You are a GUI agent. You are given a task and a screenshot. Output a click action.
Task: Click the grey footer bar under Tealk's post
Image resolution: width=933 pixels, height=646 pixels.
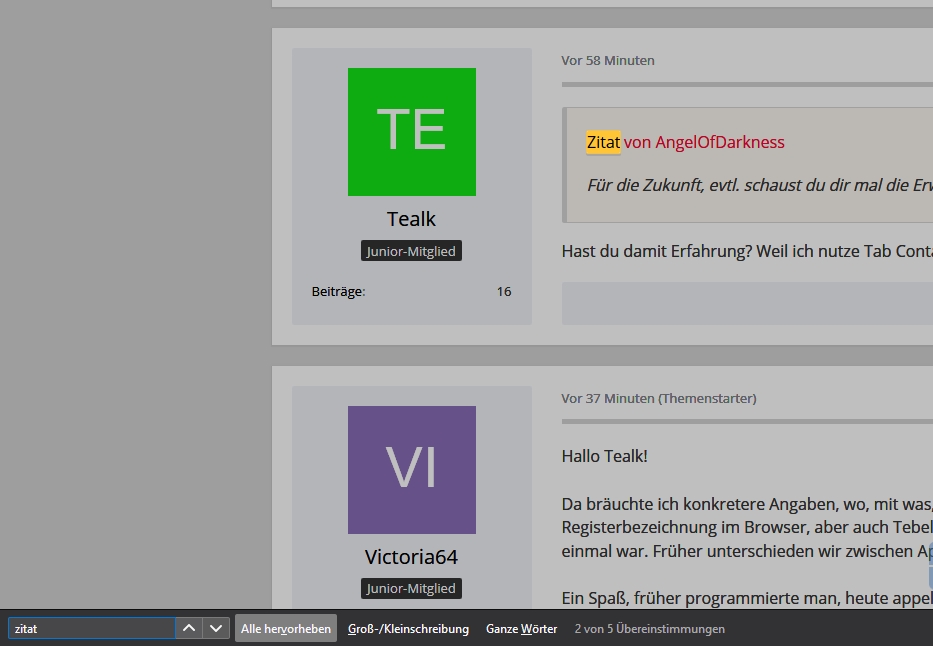click(746, 303)
